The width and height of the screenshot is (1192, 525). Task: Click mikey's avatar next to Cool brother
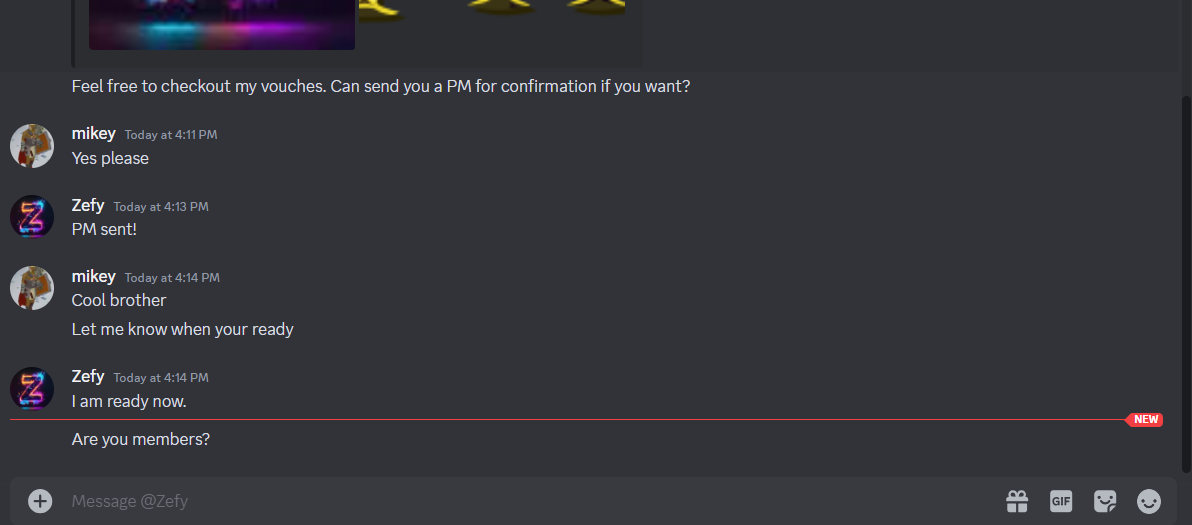[x=32, y=288]
